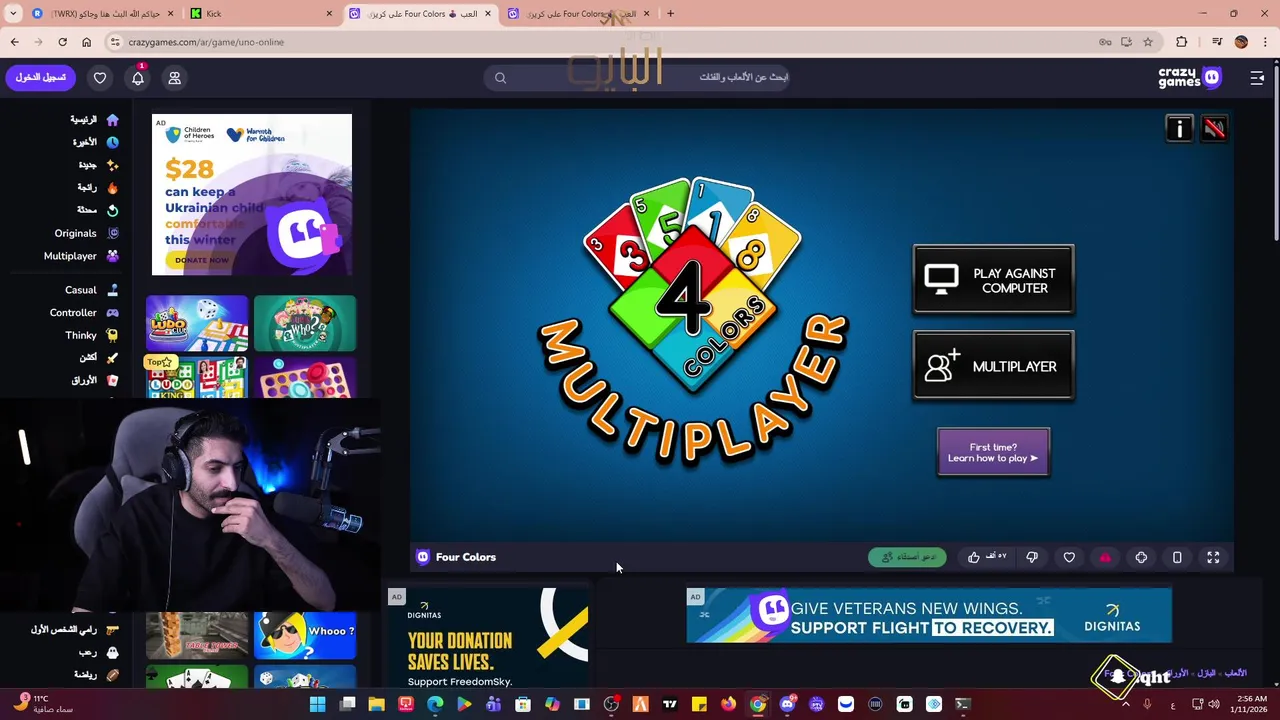Open the Whooo? game thumbnail
The width and height of the screenshot is (1280, 720).
305,636
